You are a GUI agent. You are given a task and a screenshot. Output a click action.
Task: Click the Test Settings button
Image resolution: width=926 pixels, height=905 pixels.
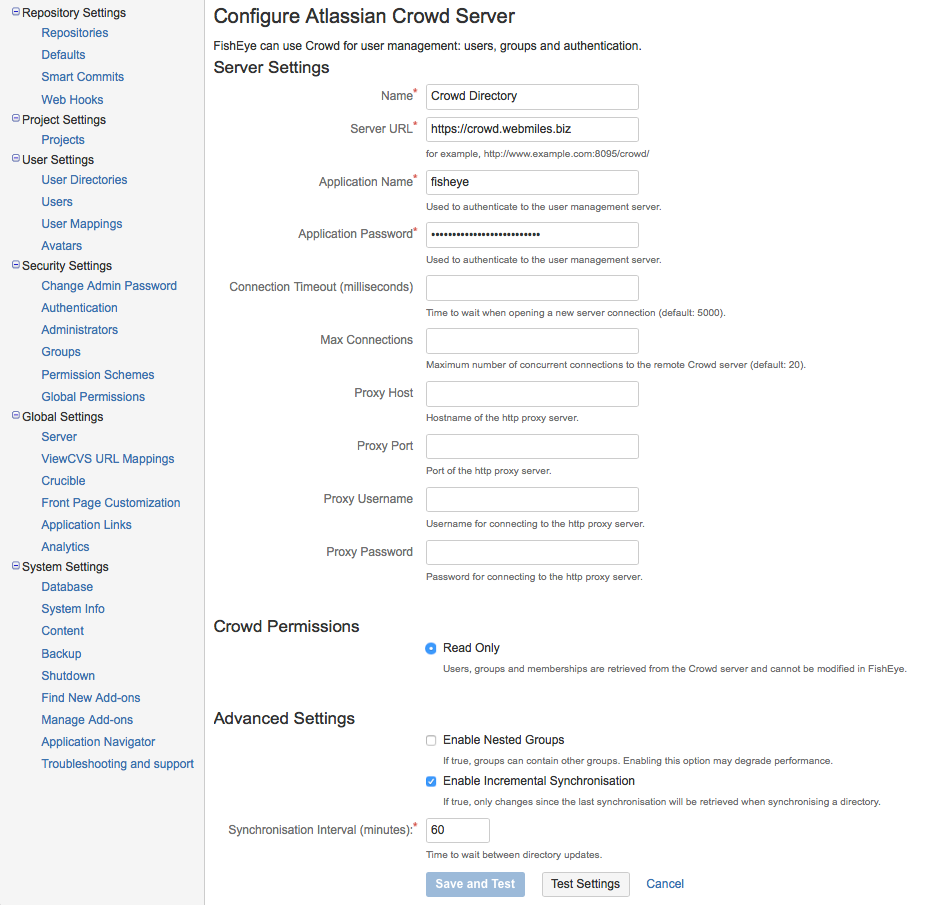586,884
